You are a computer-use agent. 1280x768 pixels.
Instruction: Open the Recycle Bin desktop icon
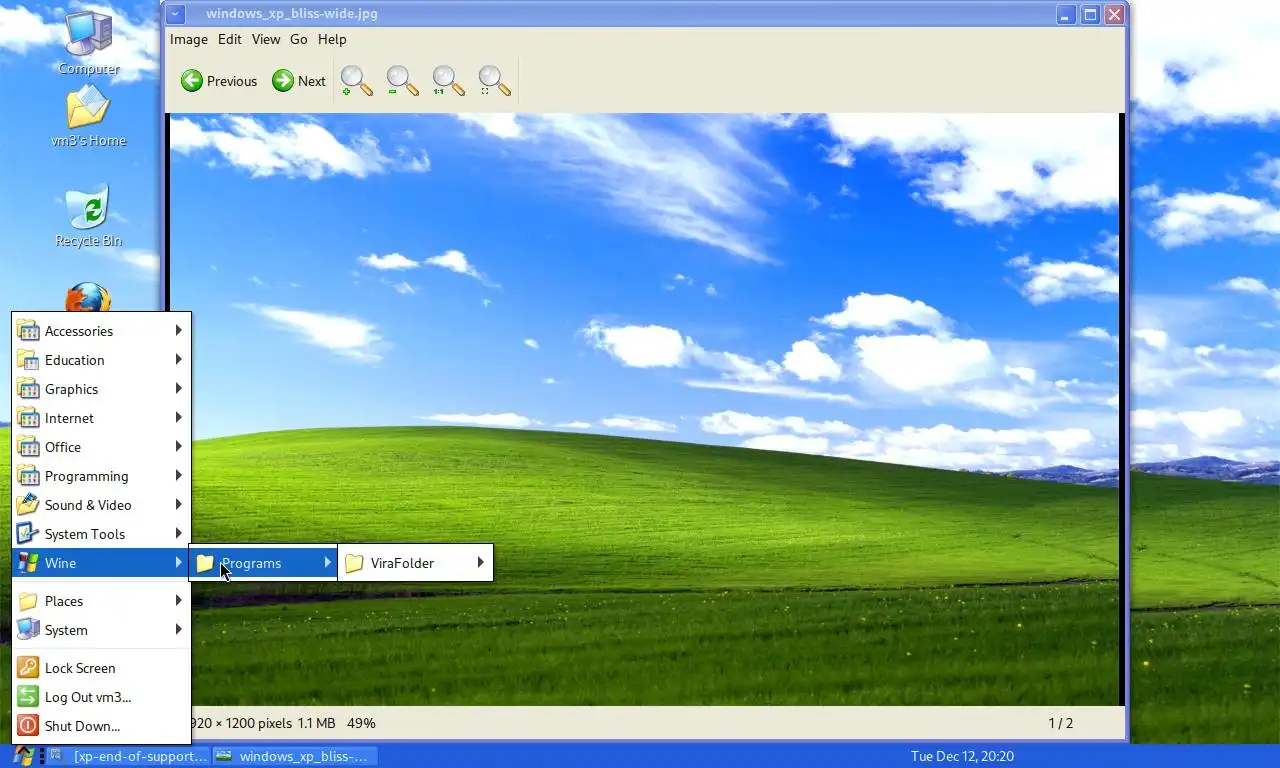click(89, 215)
